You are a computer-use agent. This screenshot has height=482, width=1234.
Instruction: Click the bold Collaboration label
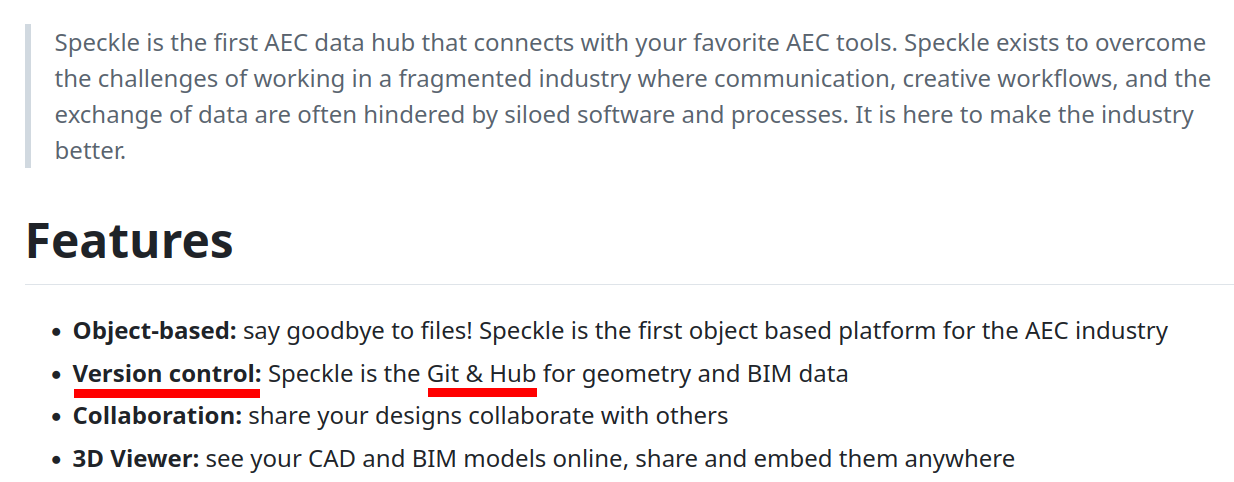pyautogui.click(x=157, y=415)
